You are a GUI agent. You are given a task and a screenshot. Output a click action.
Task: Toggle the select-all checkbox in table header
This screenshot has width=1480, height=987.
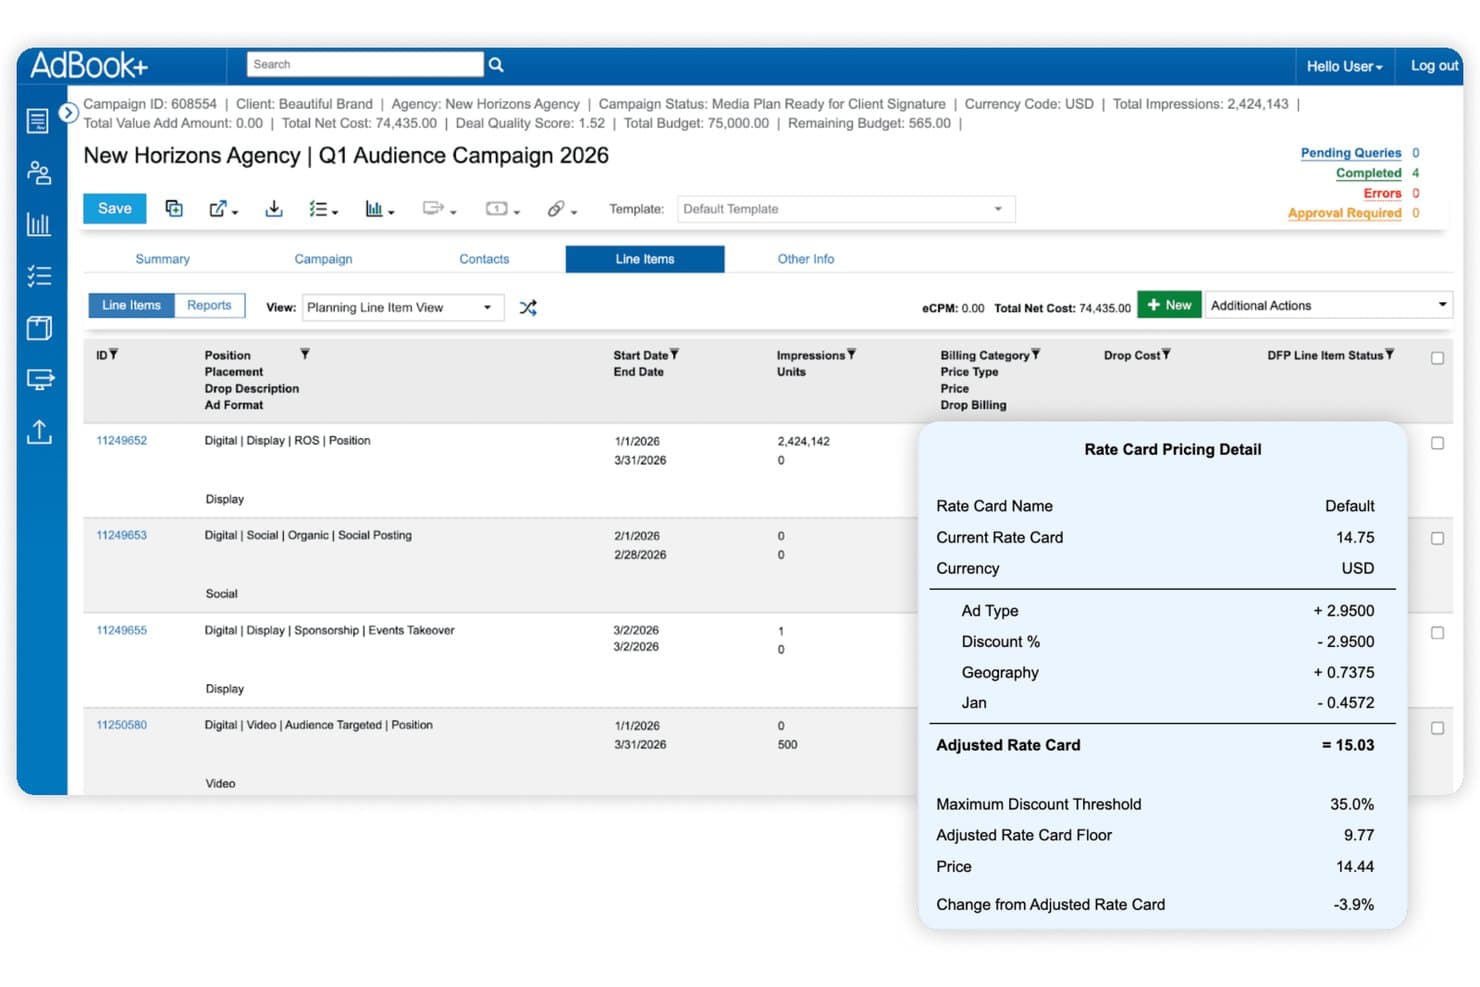(x=1437, y=358)
